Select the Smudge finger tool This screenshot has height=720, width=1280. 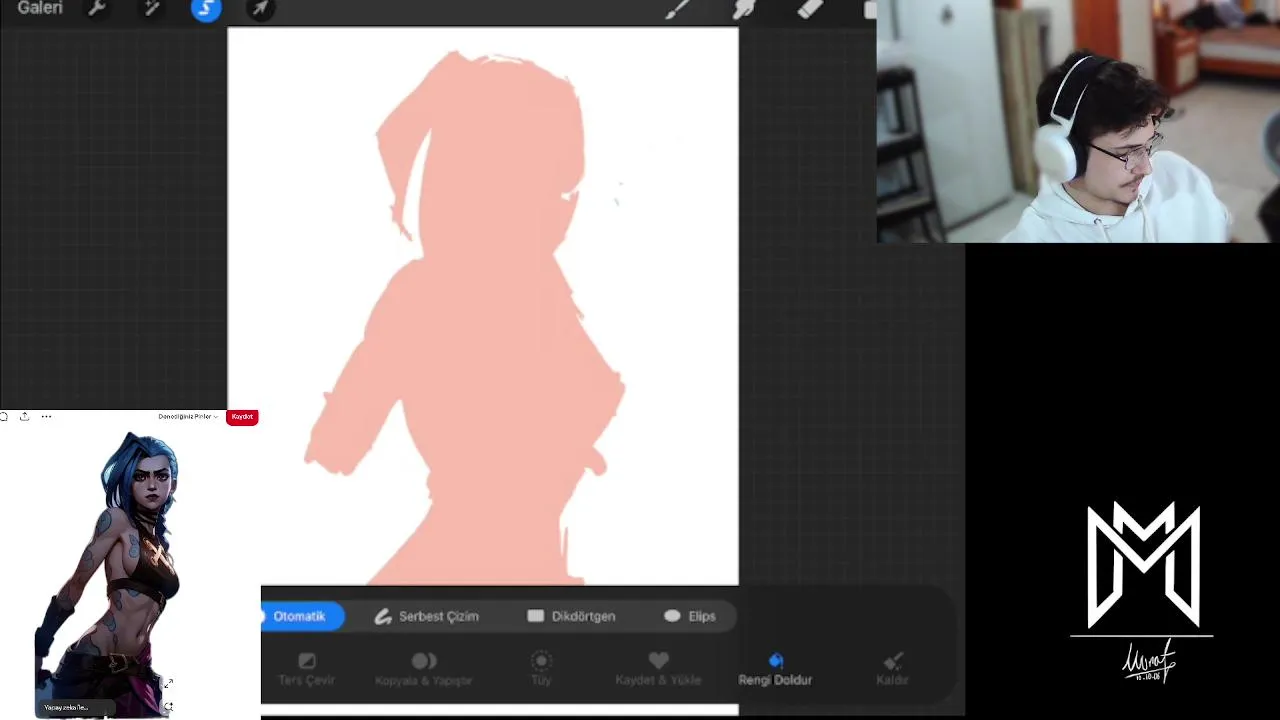coord(745,9)
